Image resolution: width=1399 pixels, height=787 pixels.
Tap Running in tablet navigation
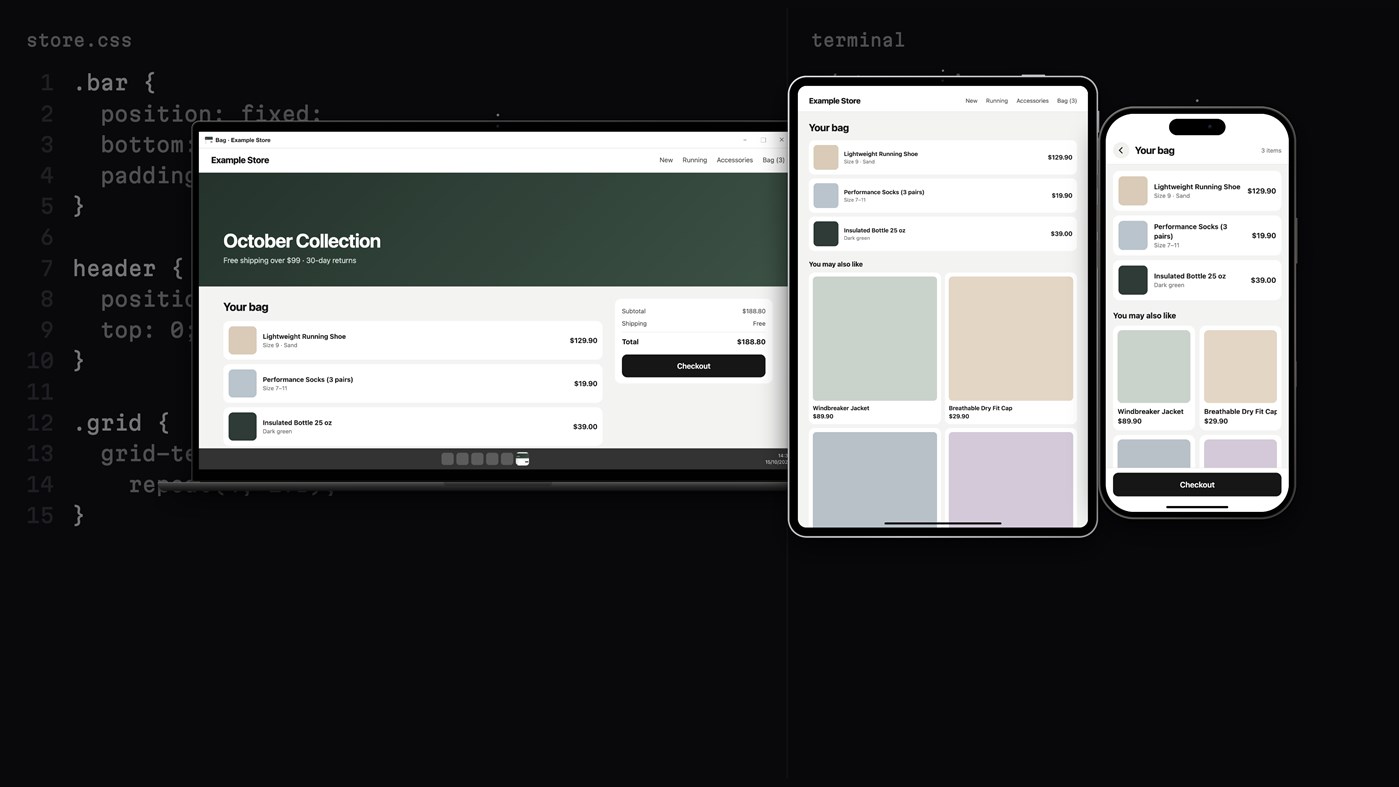997,101
